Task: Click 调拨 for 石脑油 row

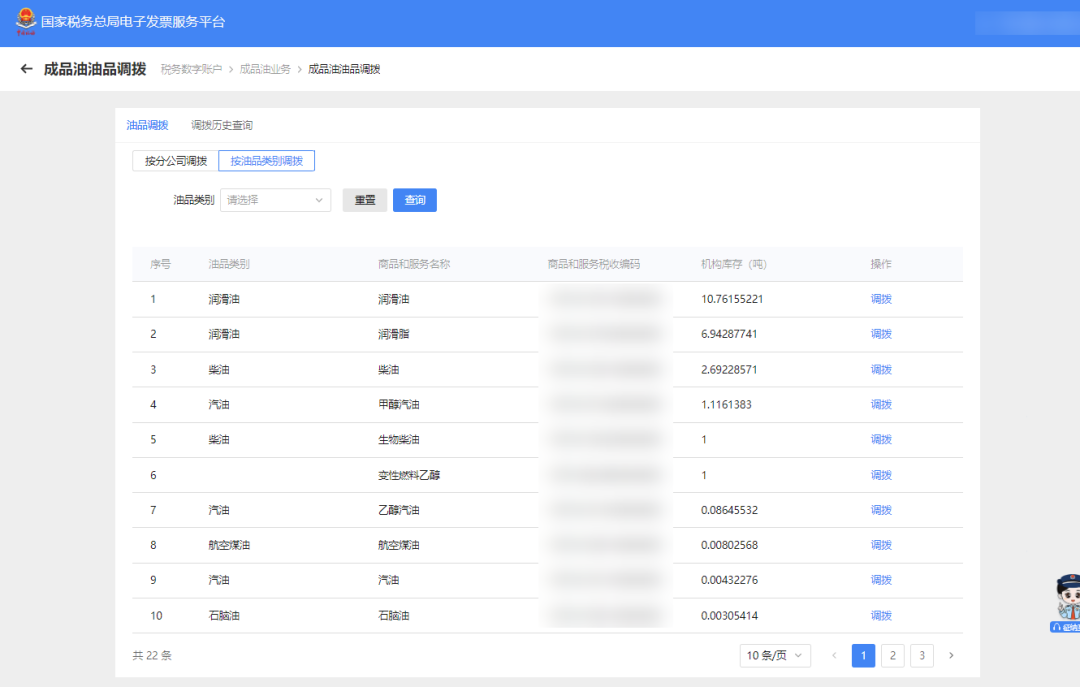Action: point(880,616)
